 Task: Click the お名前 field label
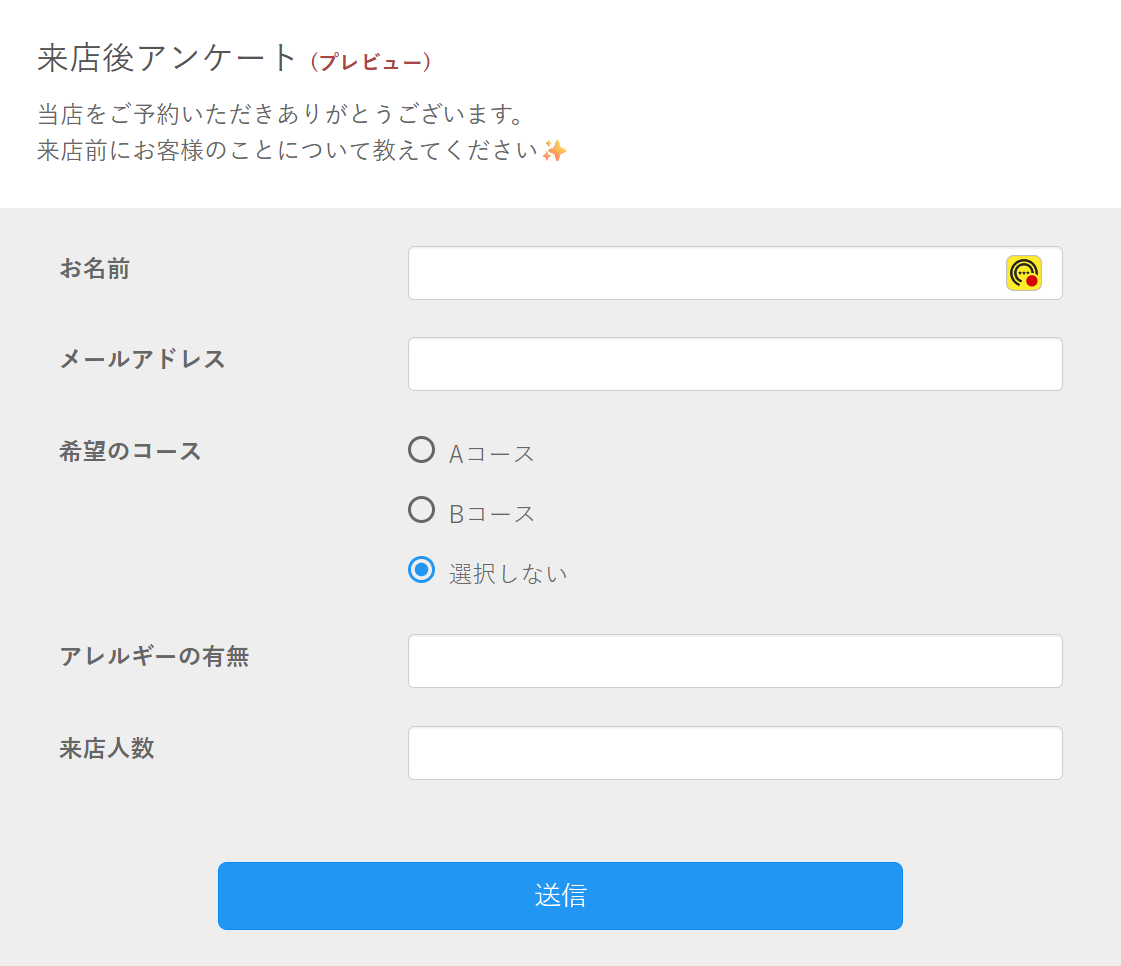[95, 269]
